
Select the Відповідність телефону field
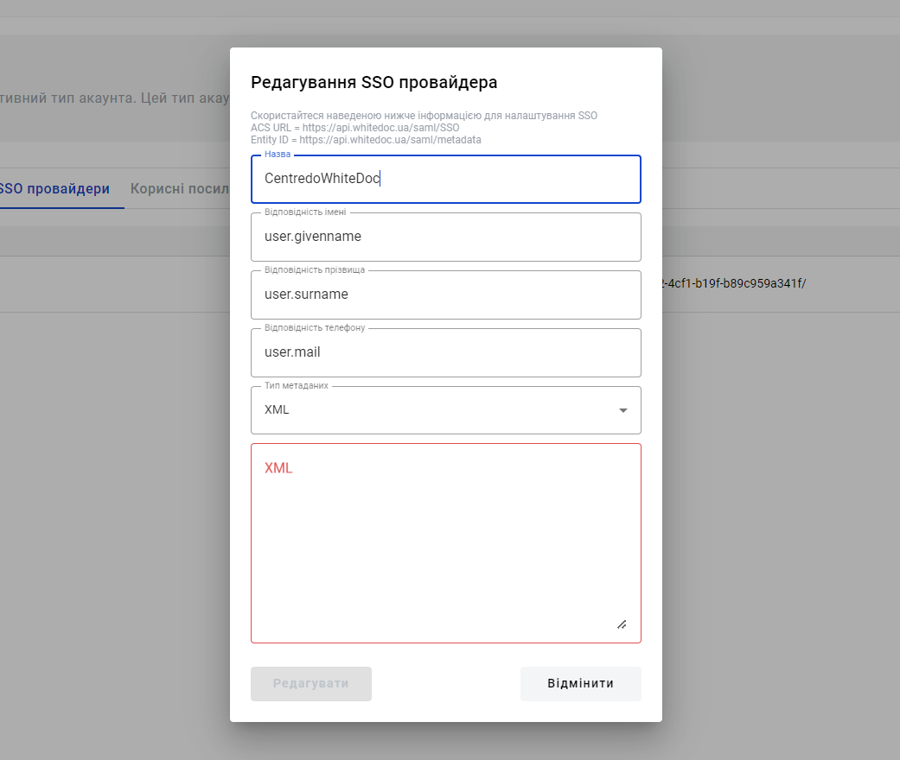445,353
